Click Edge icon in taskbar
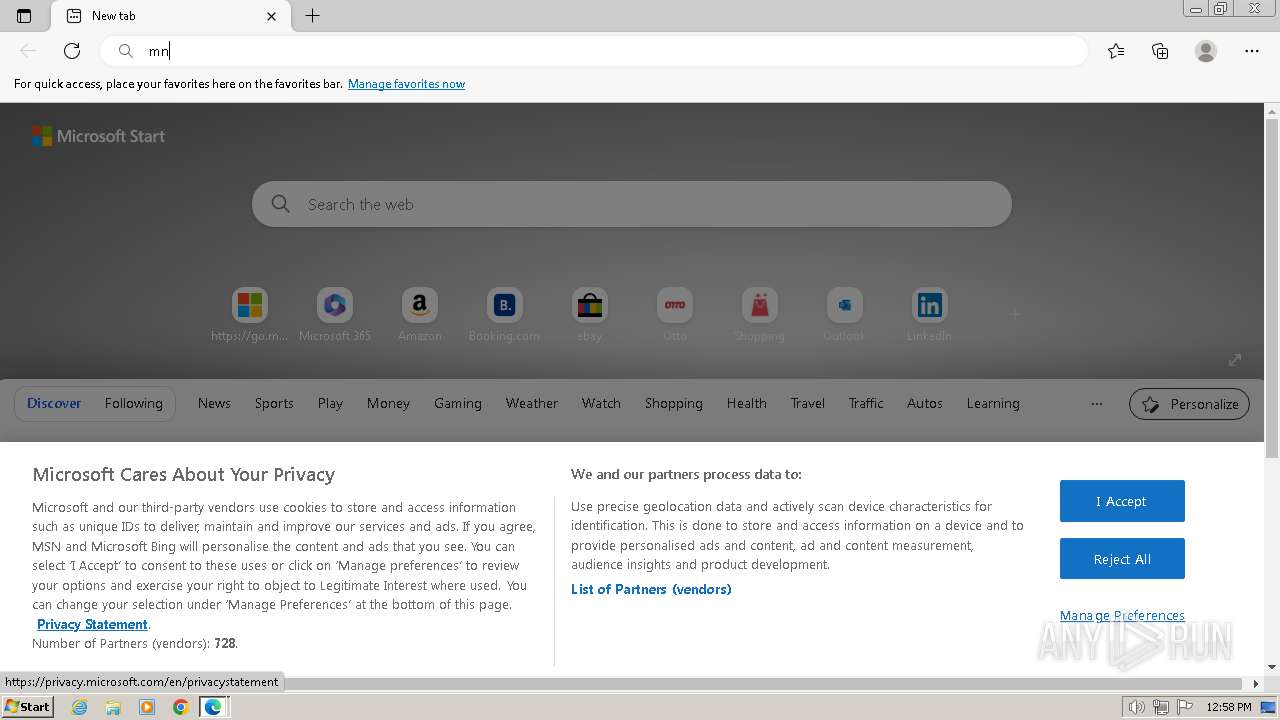 213,707
